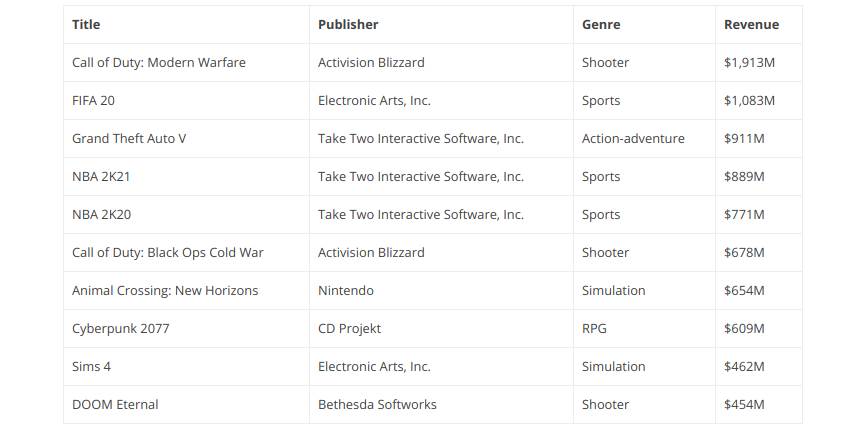The width and height of the screenshot is (845, 437).
Task: Select the Bethesda Softworks publisher cell
Action: tap(377, 404)
